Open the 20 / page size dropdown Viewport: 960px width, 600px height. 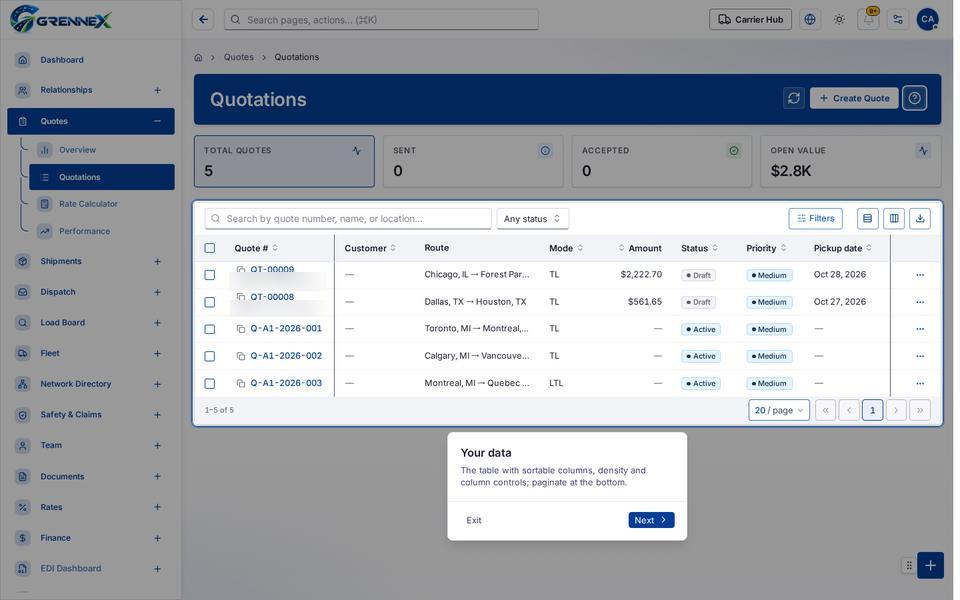pos(779,410)
